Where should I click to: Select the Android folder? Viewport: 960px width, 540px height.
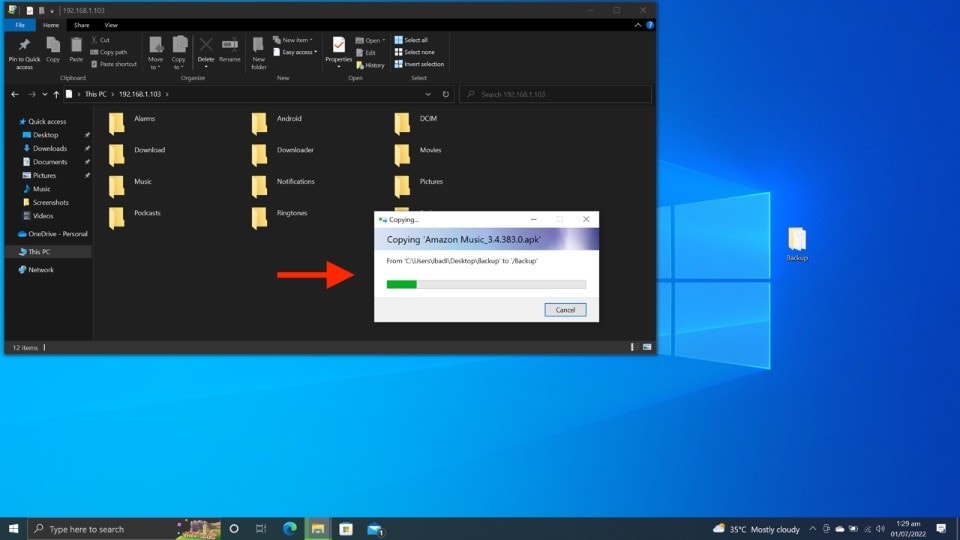click(276, 123)
